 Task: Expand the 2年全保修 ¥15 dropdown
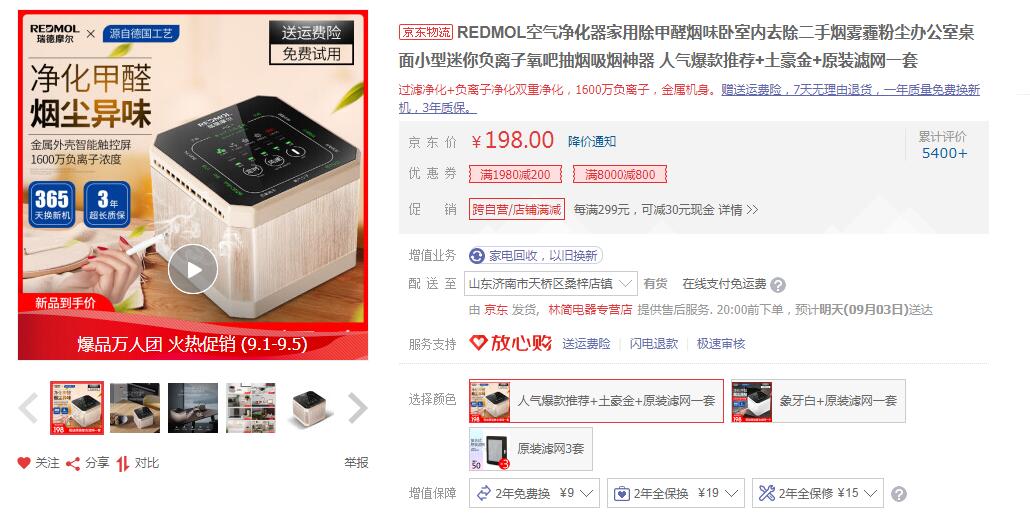pyautogui.click(x=817, y=493)
